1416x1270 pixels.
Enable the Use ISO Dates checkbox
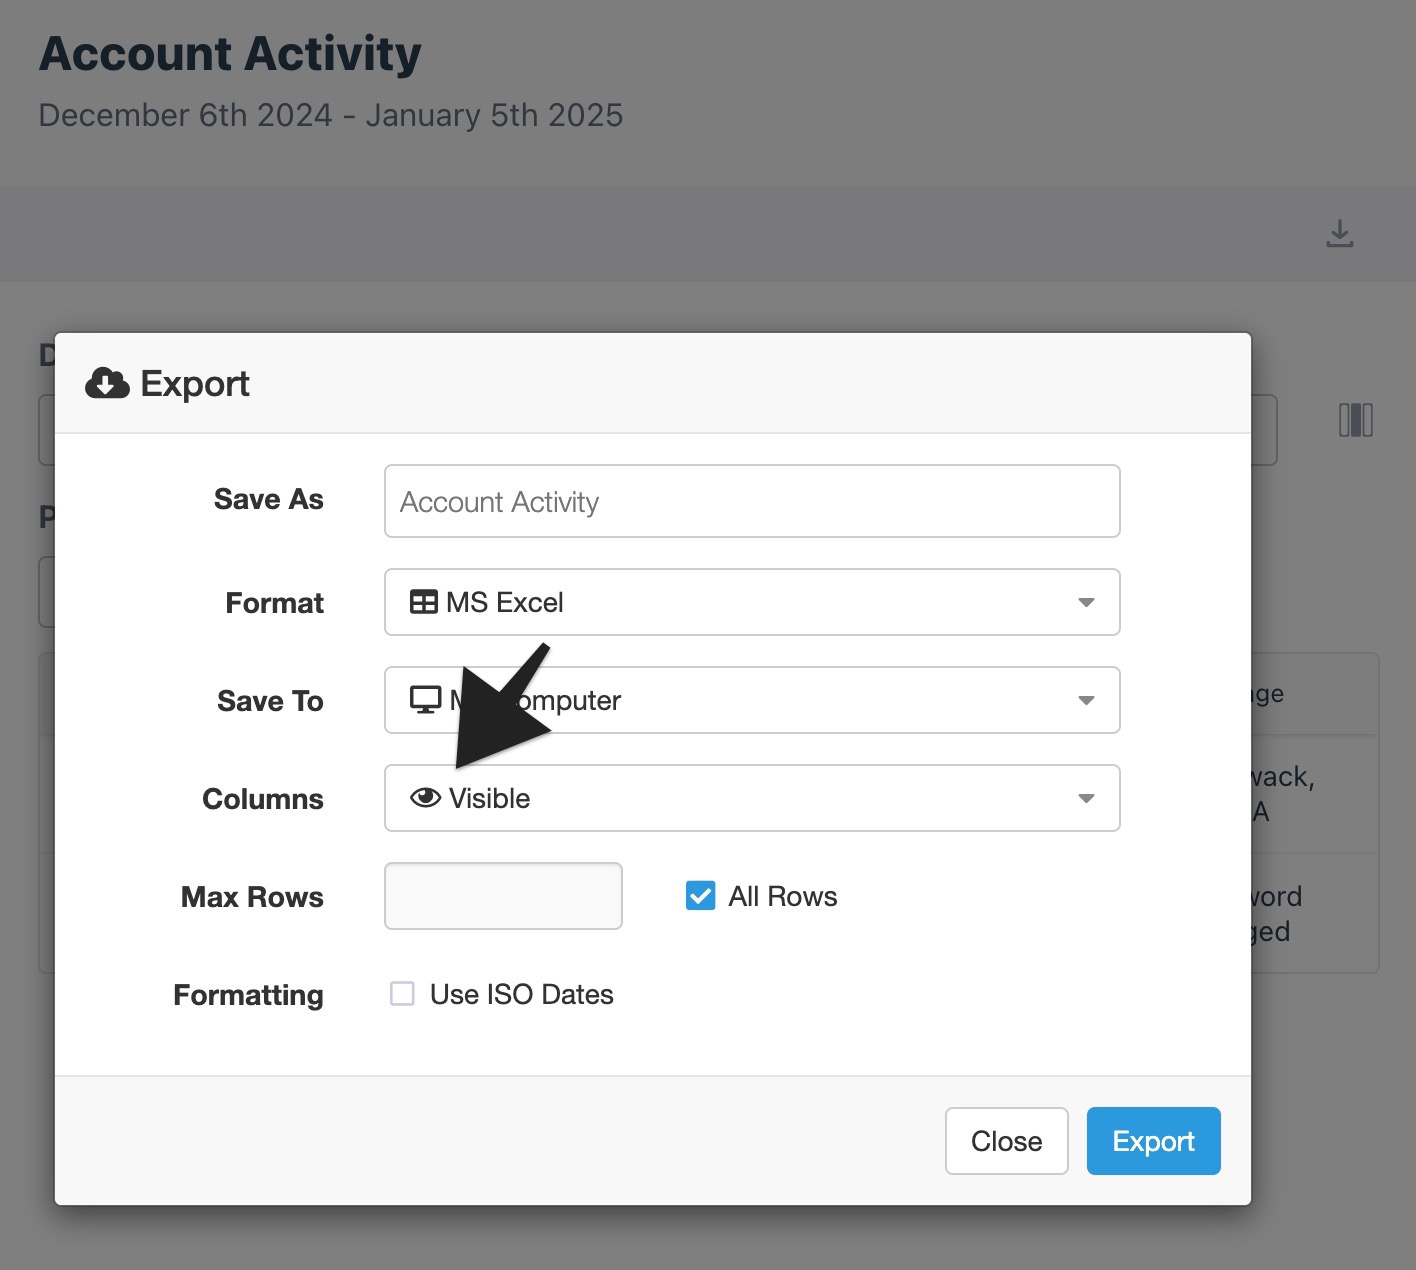[x=402, y=994]
